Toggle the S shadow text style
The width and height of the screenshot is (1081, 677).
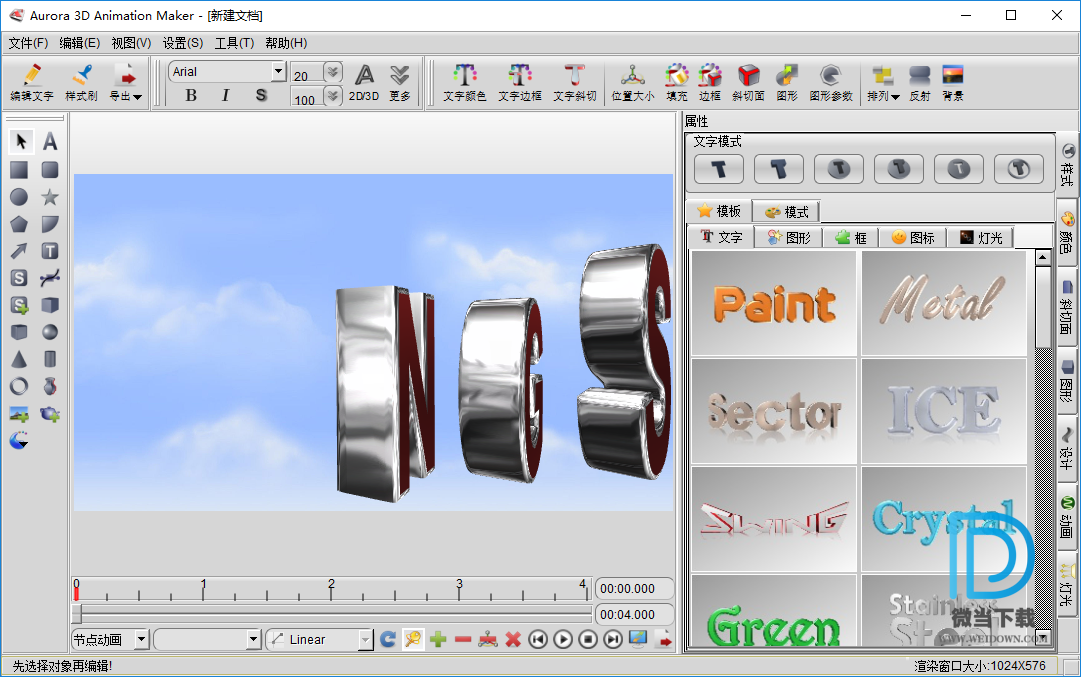261,95
